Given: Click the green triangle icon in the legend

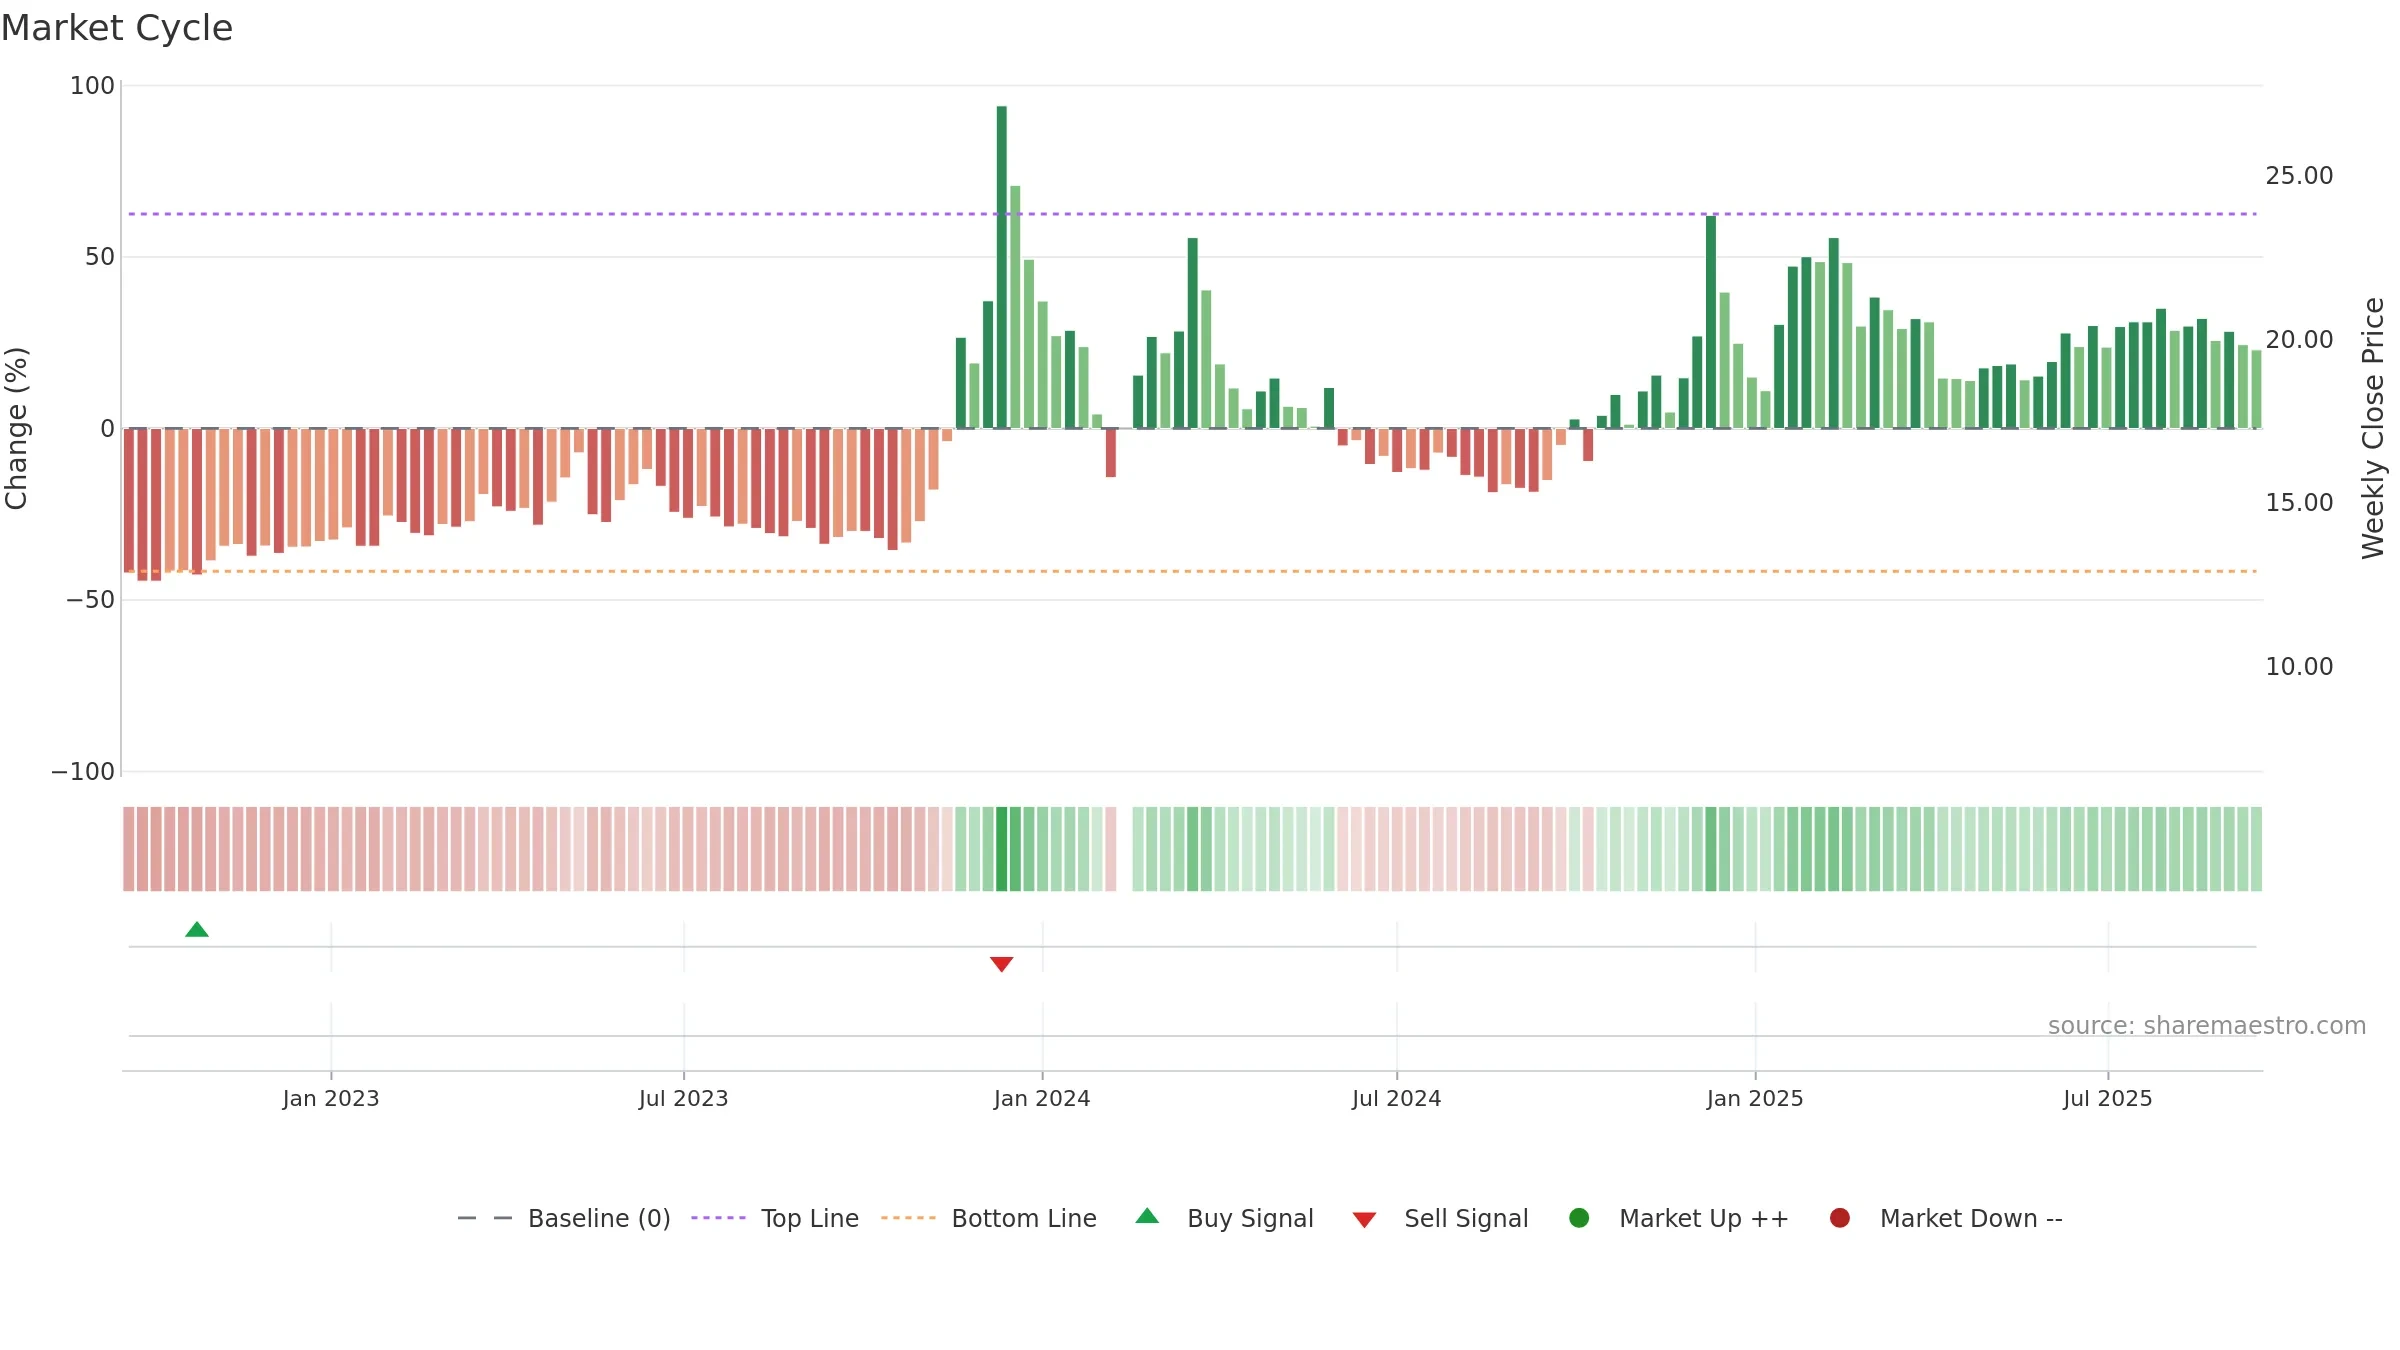Looking at the screenshot, I should [1148, 1216].
